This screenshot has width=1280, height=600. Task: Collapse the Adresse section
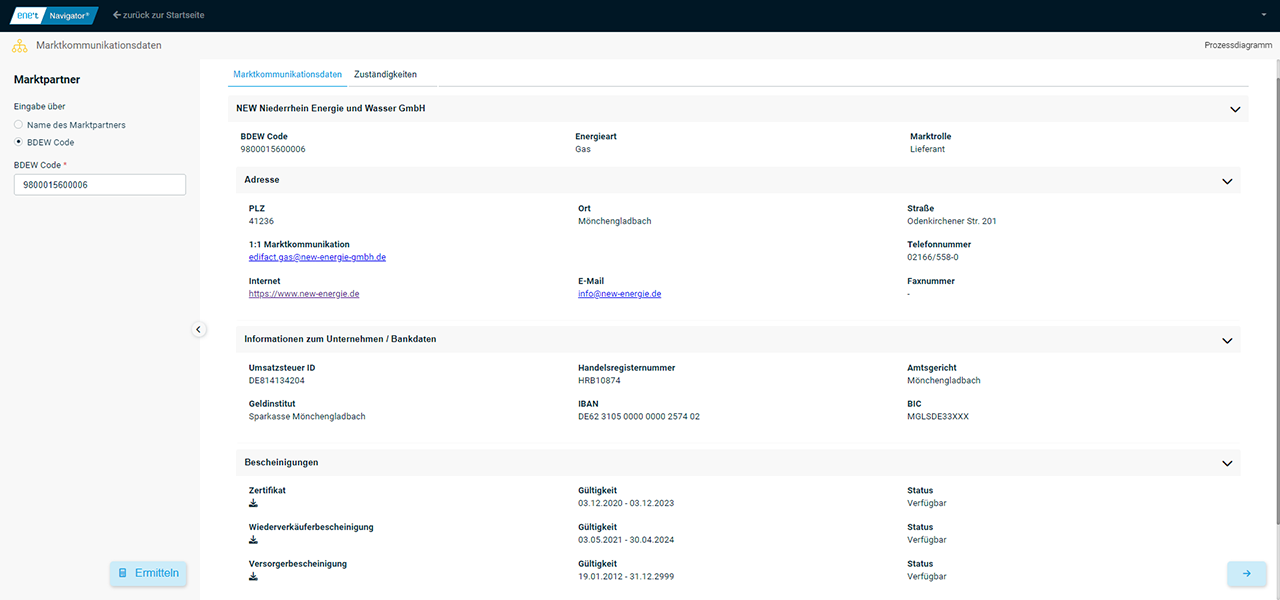click(x=1227, y=181)
